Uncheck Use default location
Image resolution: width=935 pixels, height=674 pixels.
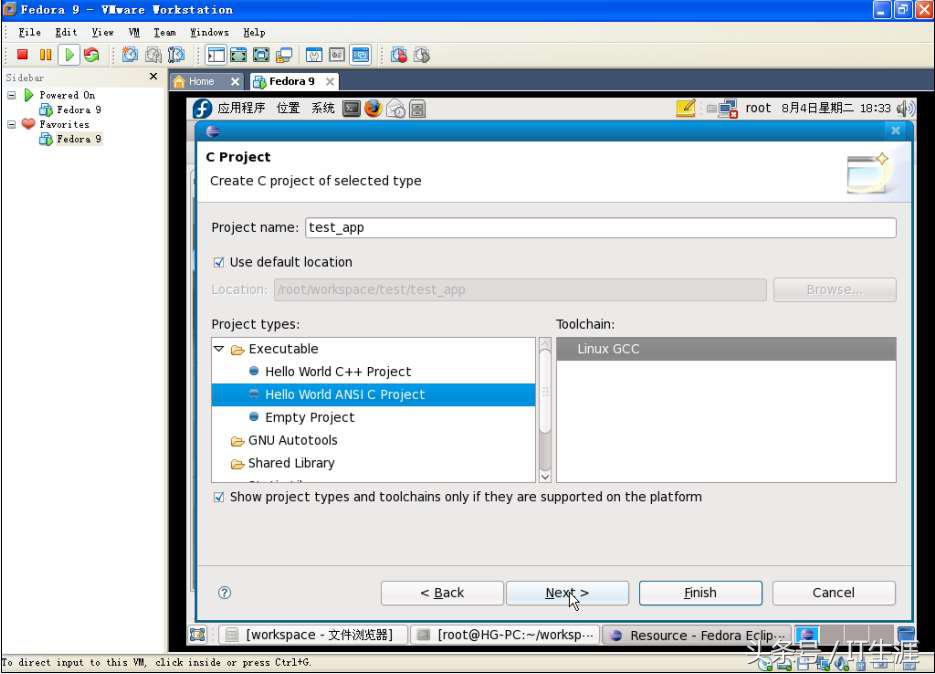coord(218,262)
